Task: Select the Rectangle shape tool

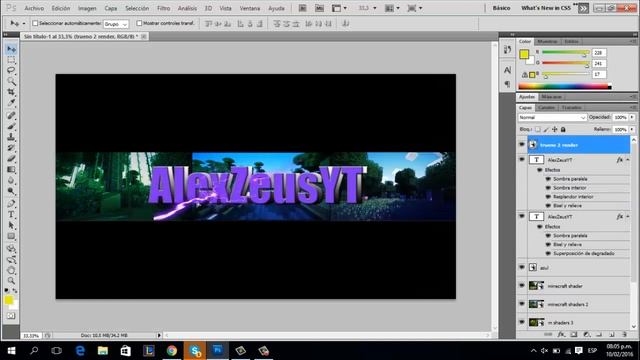Action: tap(11, 236)
